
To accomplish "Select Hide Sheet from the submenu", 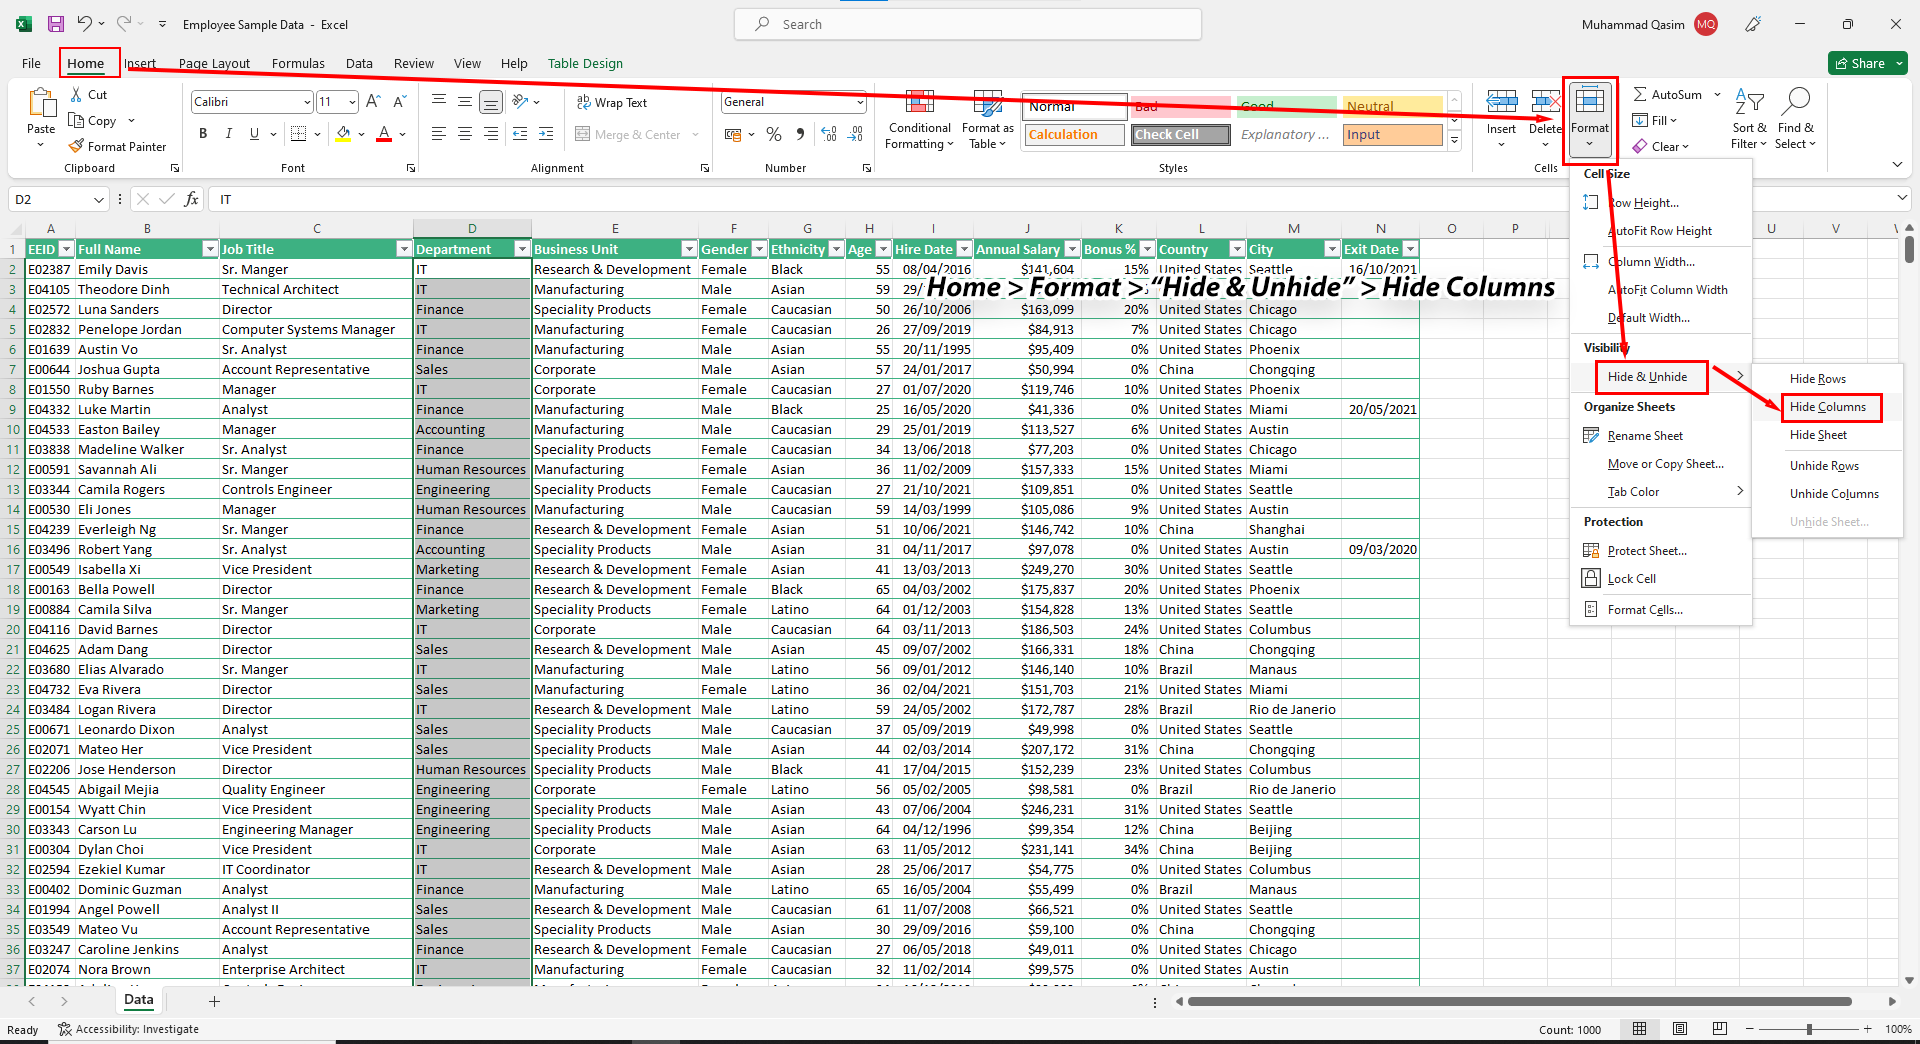I will point(1818,434).
